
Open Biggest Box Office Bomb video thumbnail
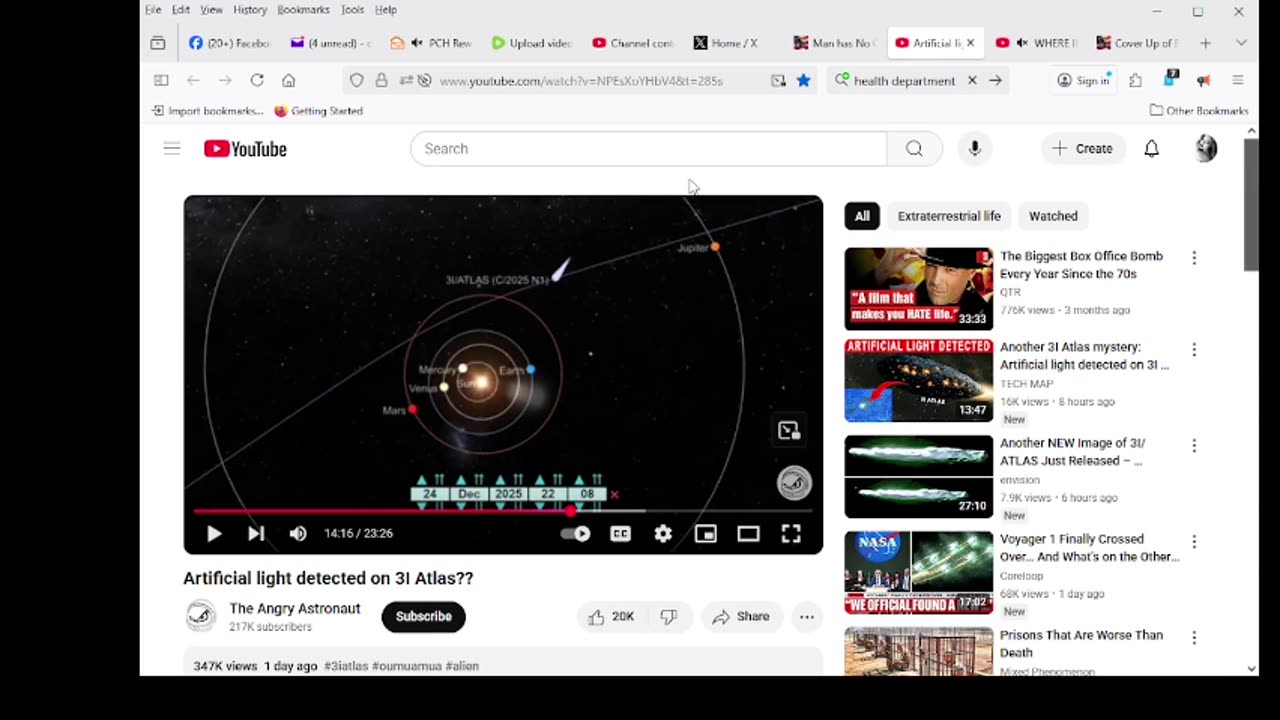(x=919, y=289)
